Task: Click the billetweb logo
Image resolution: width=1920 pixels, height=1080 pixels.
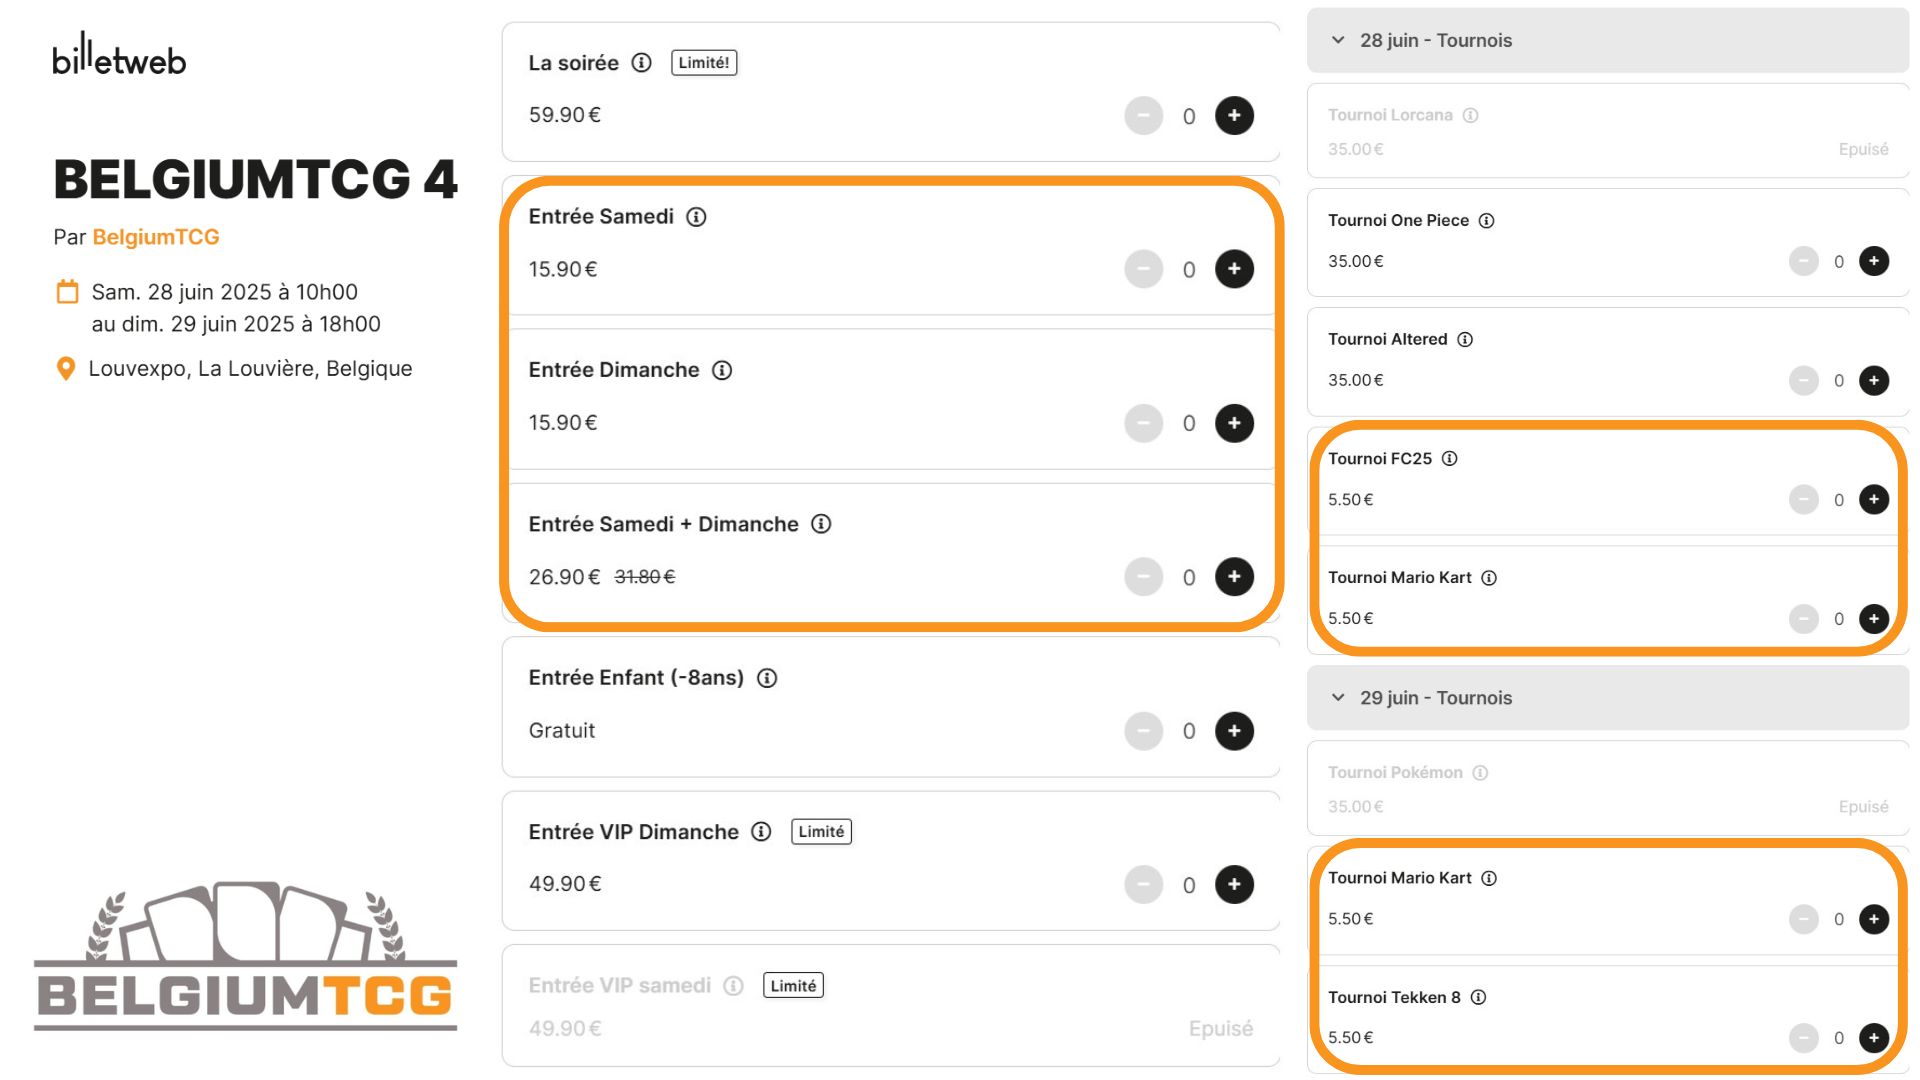Action: pyautogui.click(x=119, y=54)
